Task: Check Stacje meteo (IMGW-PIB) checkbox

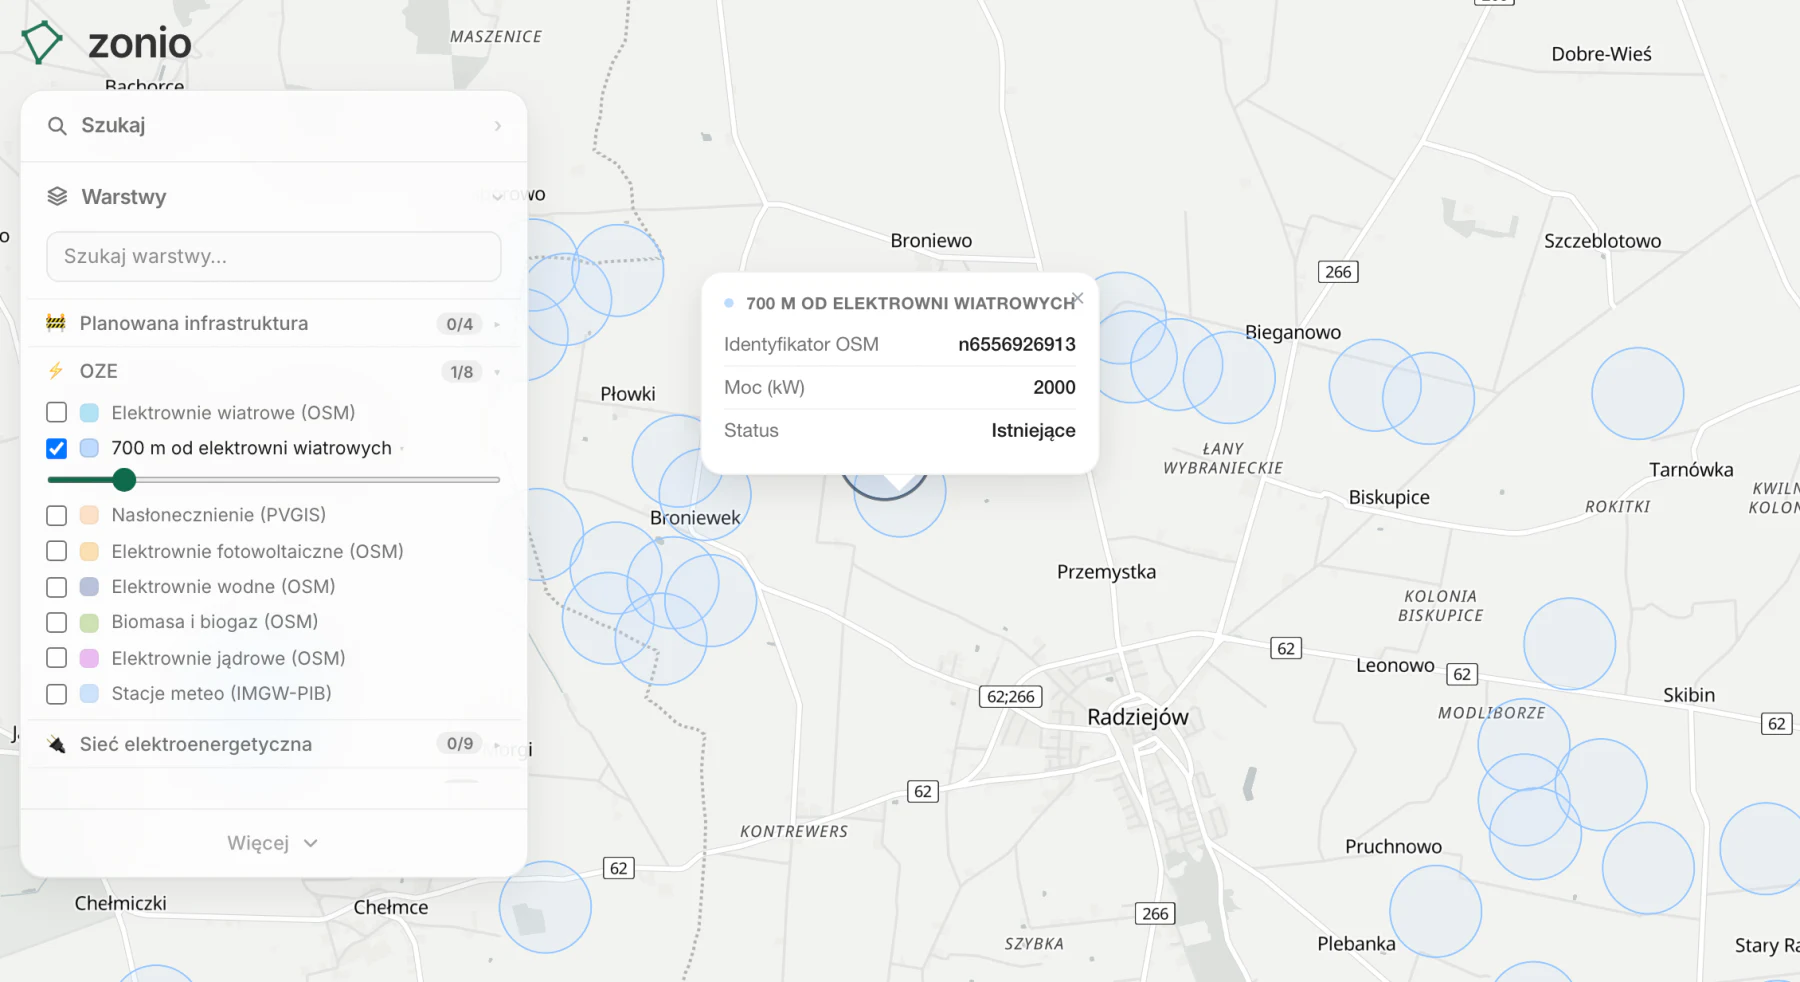Action: coord(57,694)
